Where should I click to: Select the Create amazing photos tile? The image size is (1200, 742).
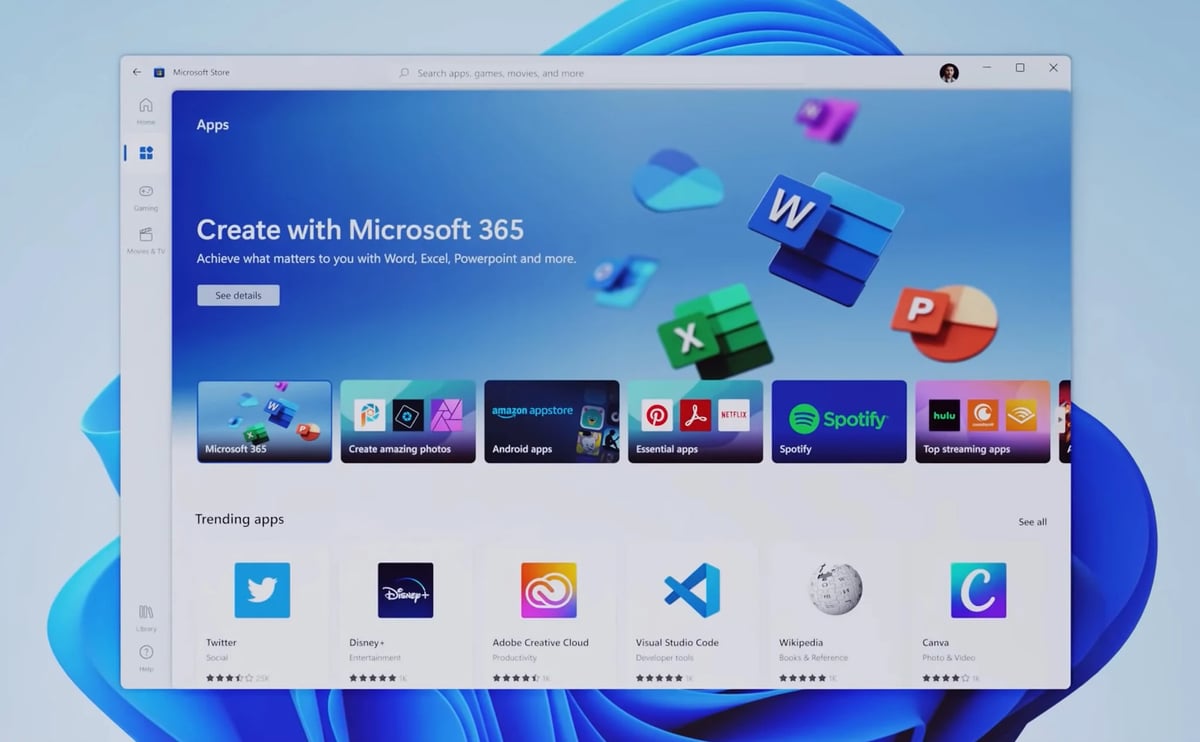pyautogui.click(x=408, y=421)
